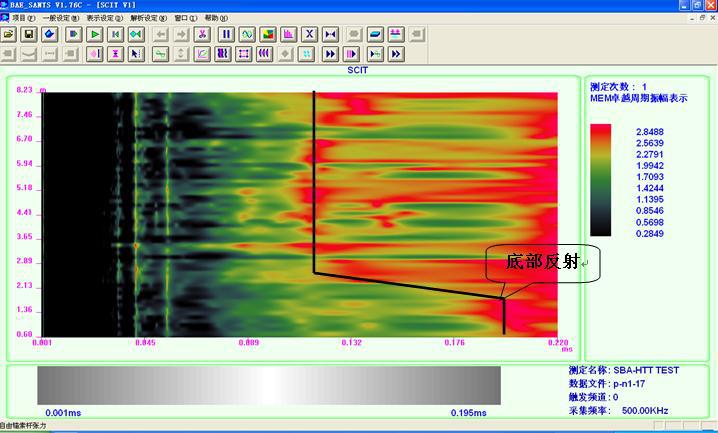The width and height of the screenshot is (718, 433).
Task: Click the 底部反射 callout label
Action: (543, 262)
